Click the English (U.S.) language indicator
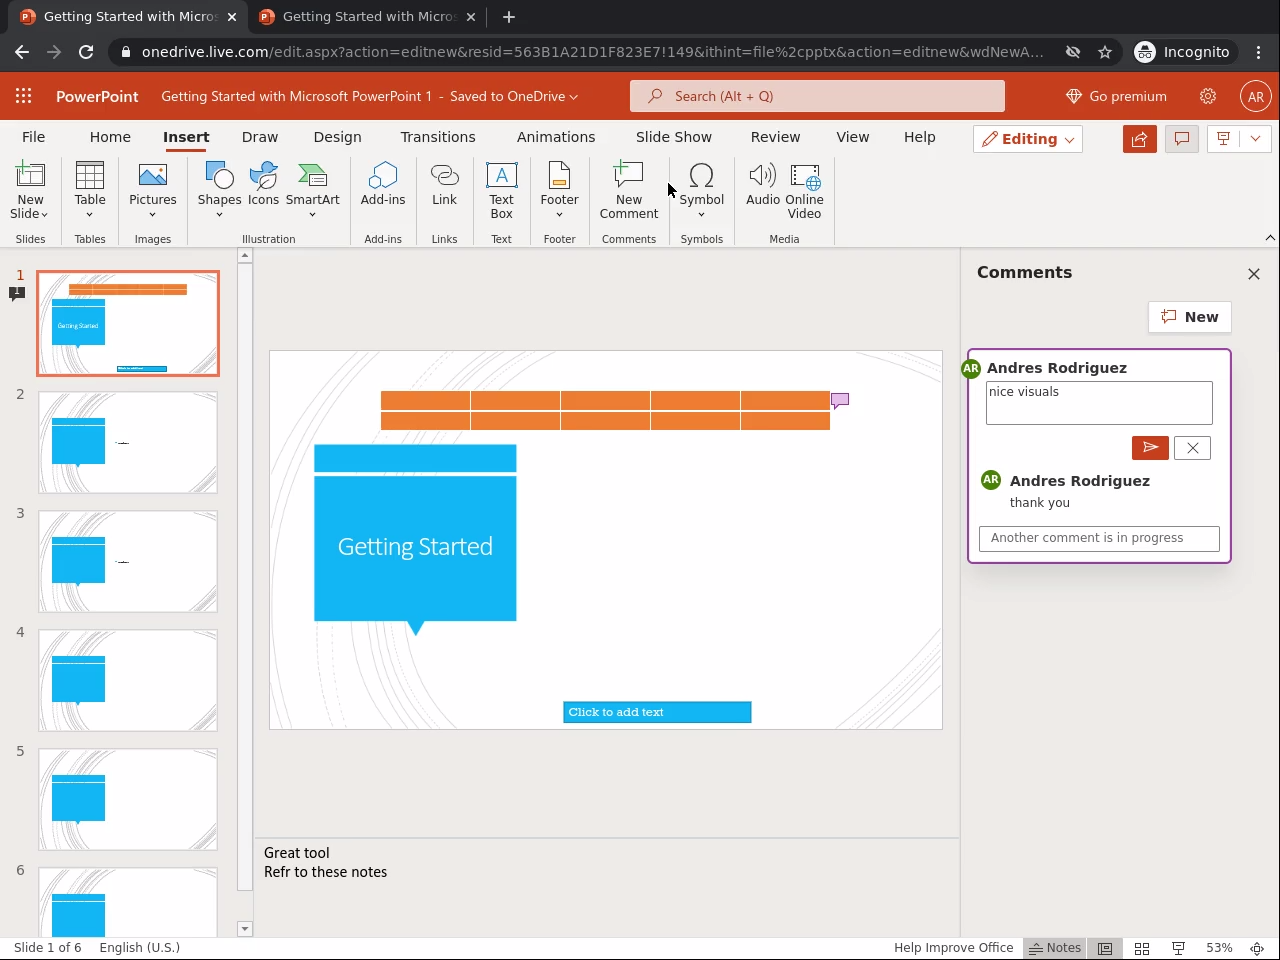Viewport: 1280px width, 960px height. tap(139, 948)
